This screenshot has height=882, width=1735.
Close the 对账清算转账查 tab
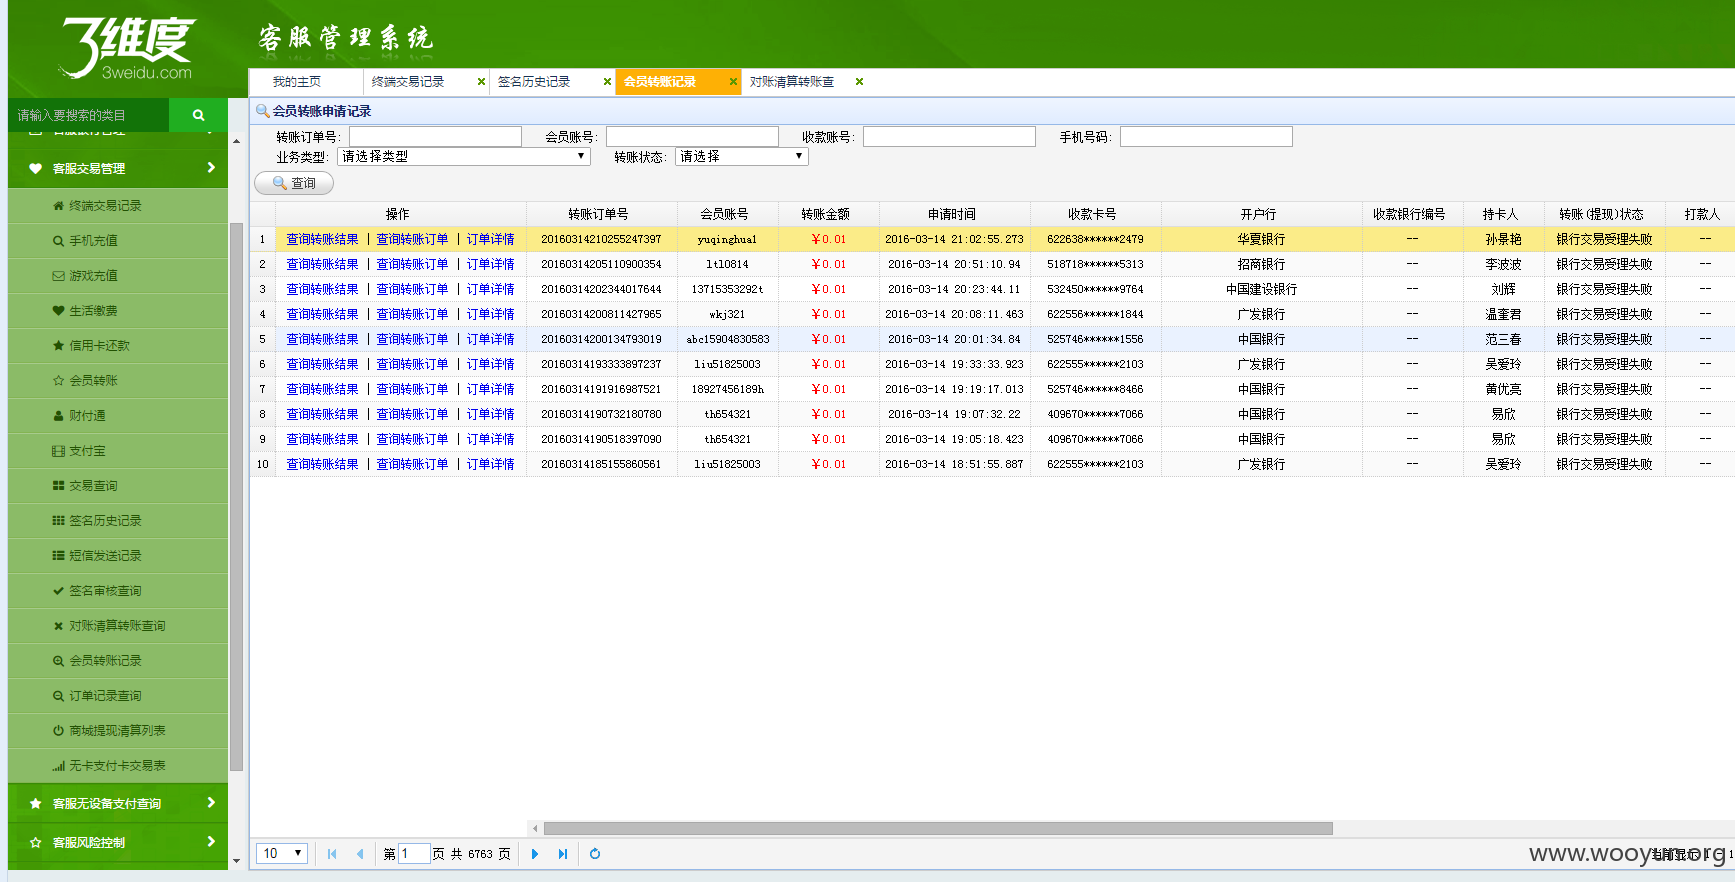click(x=859, y=82)
